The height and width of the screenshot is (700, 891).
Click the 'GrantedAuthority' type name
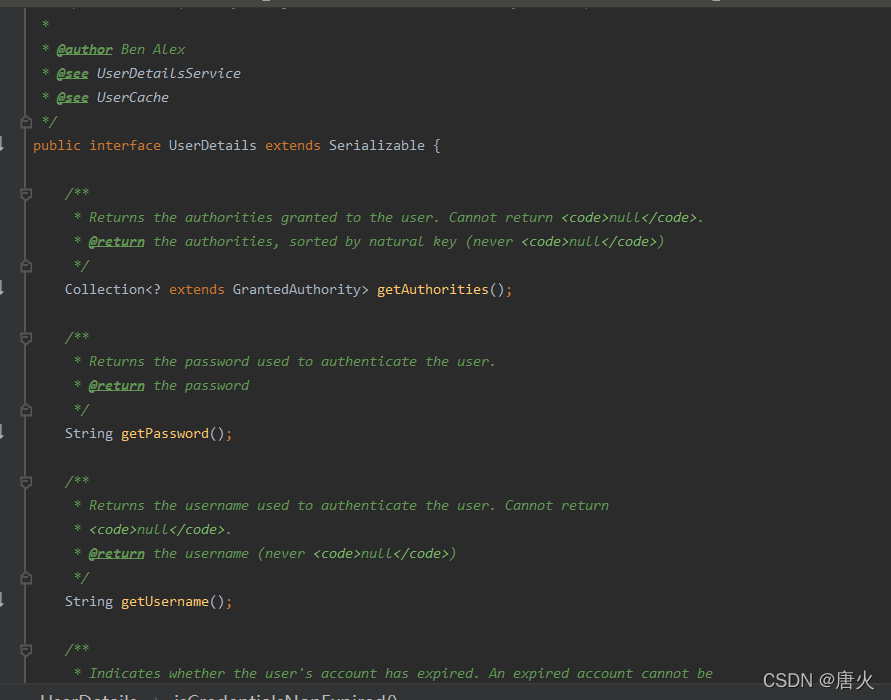click(297, 290)
